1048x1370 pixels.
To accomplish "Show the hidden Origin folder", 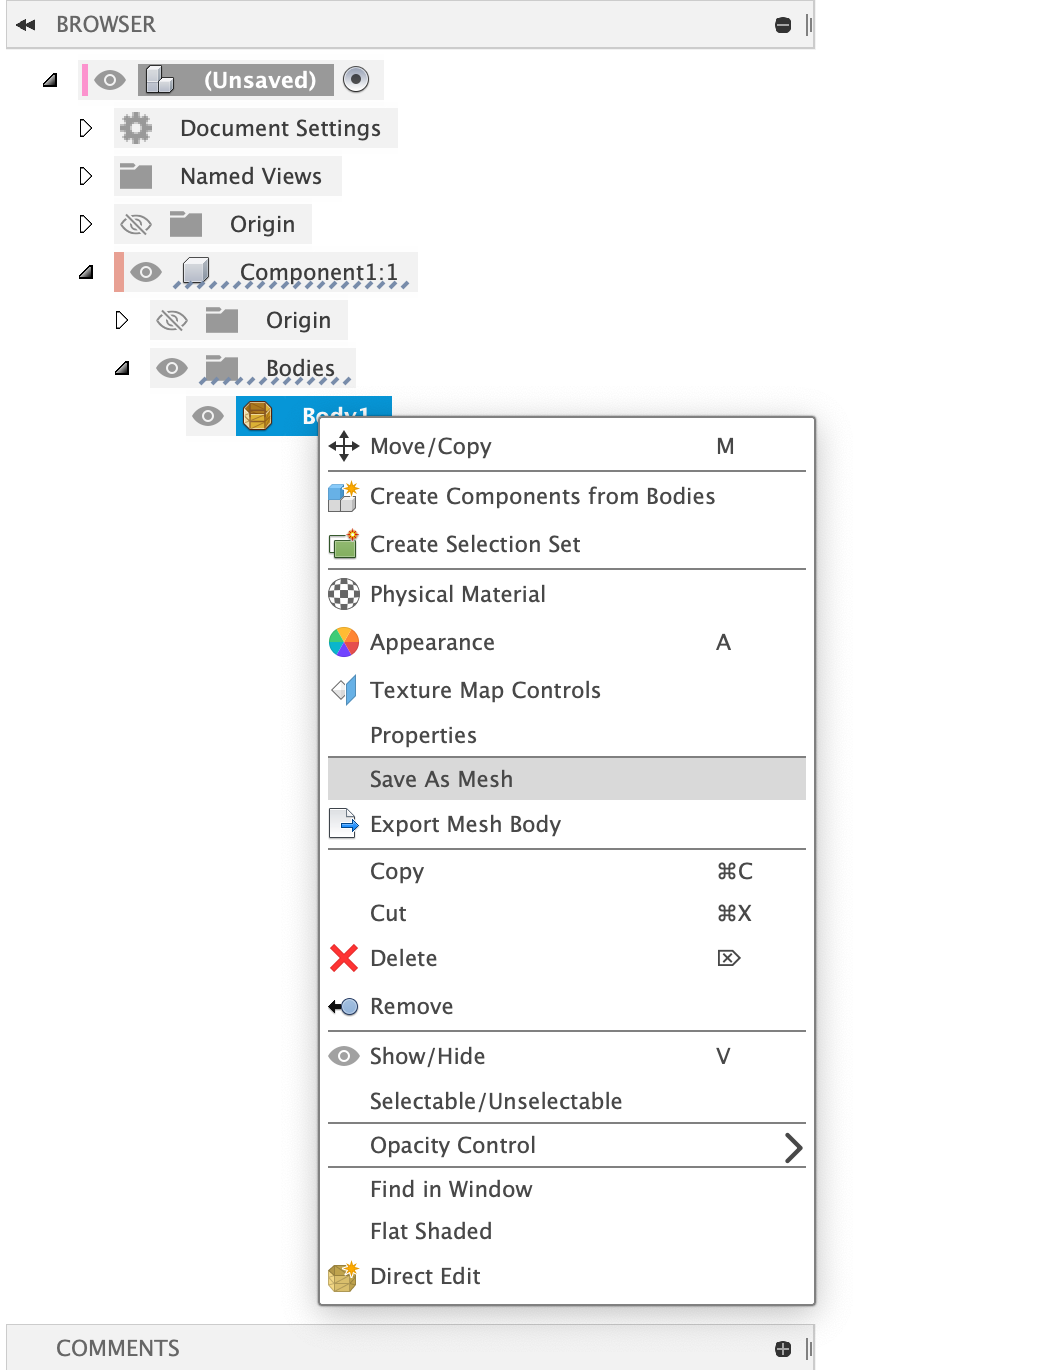I will pyautogui.click(x=136, y=224).
